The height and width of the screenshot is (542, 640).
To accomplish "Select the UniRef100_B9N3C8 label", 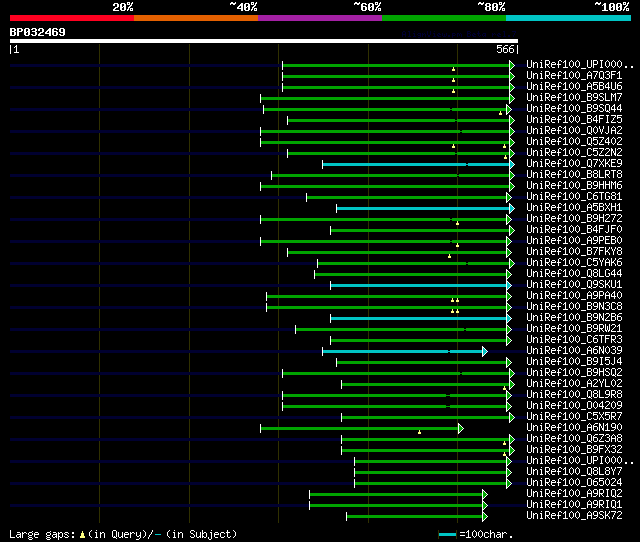I will [574, 307].
